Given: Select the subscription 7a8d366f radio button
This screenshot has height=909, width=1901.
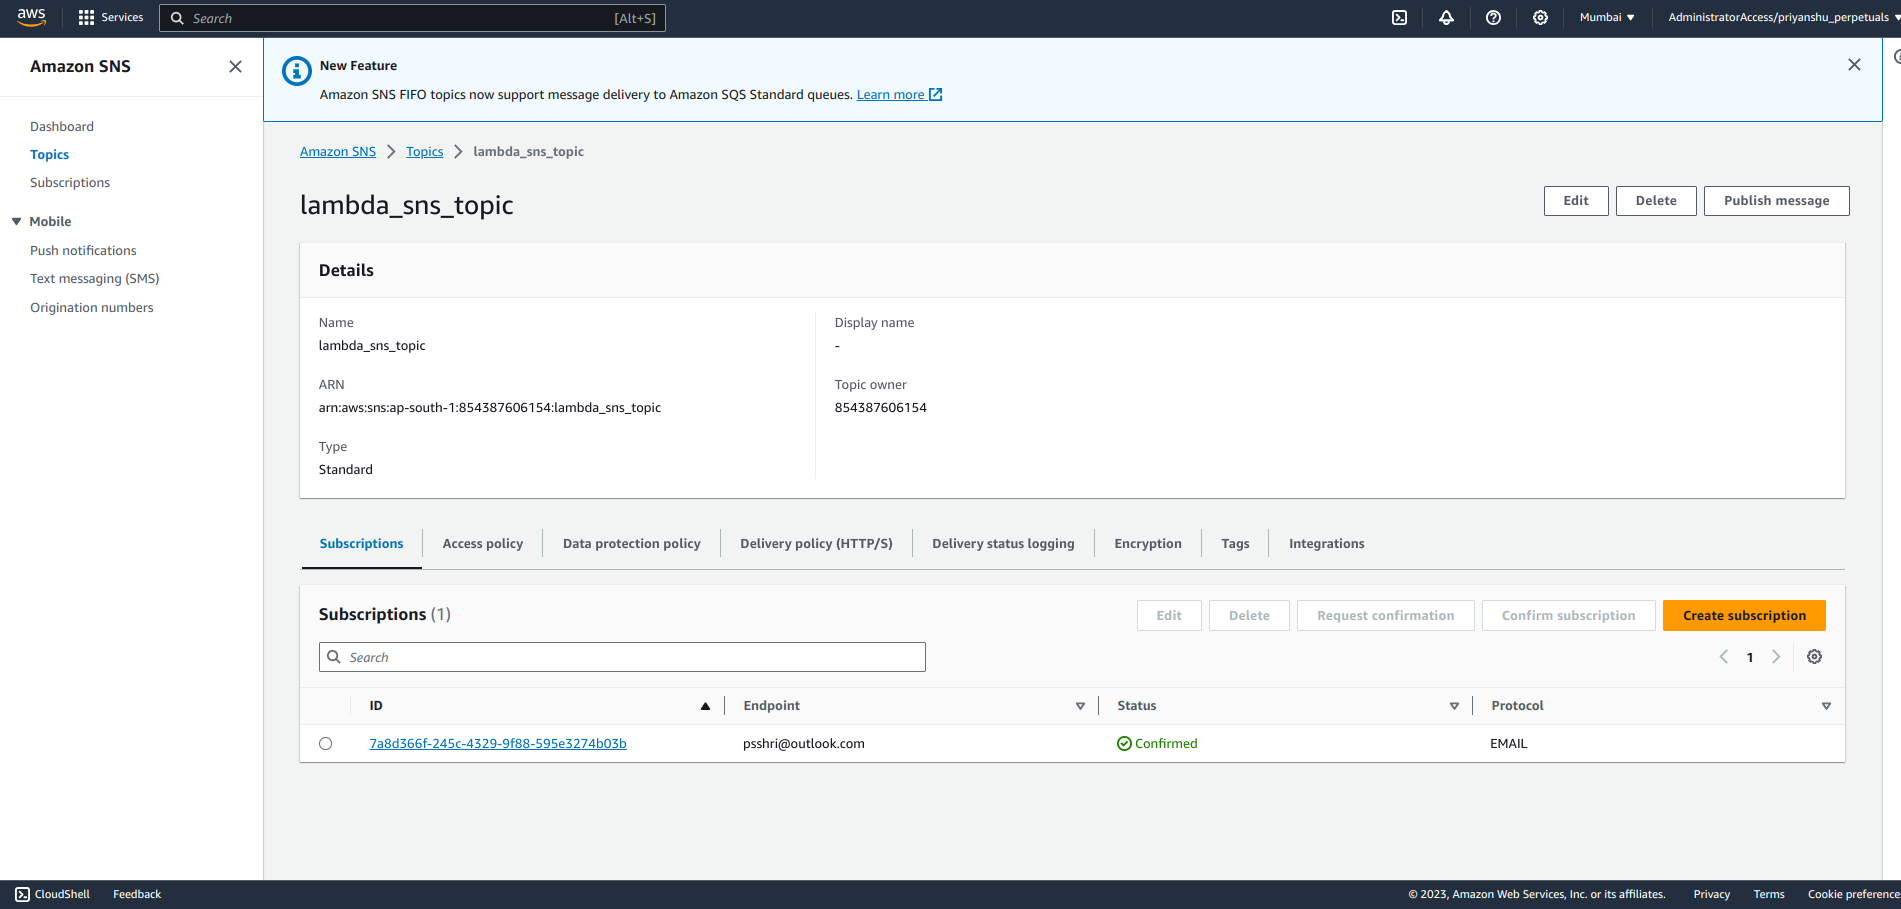Looking at the screenshot, I should tap(325, 743).
